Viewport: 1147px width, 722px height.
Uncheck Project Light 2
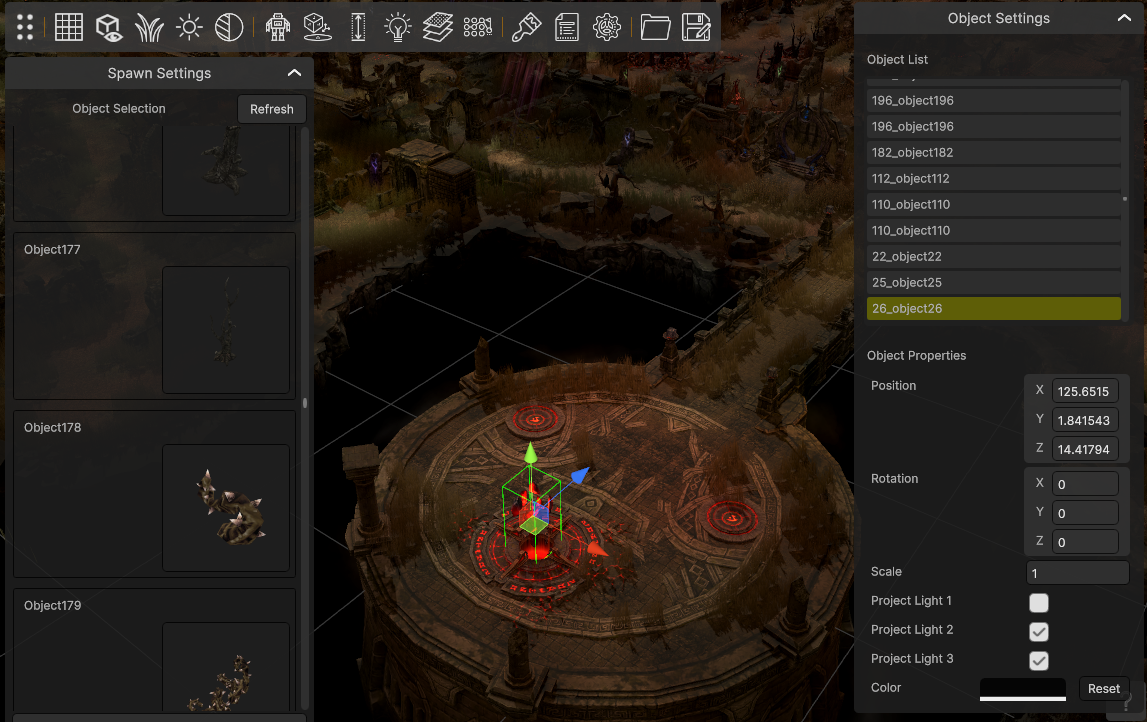click(x=1039, y=631)
